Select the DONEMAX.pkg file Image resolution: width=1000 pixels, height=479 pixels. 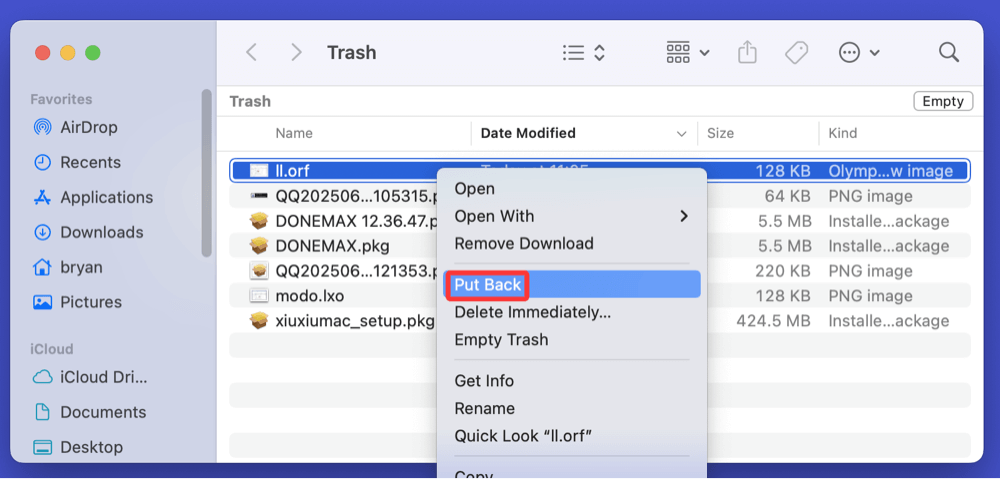point(599,246)
